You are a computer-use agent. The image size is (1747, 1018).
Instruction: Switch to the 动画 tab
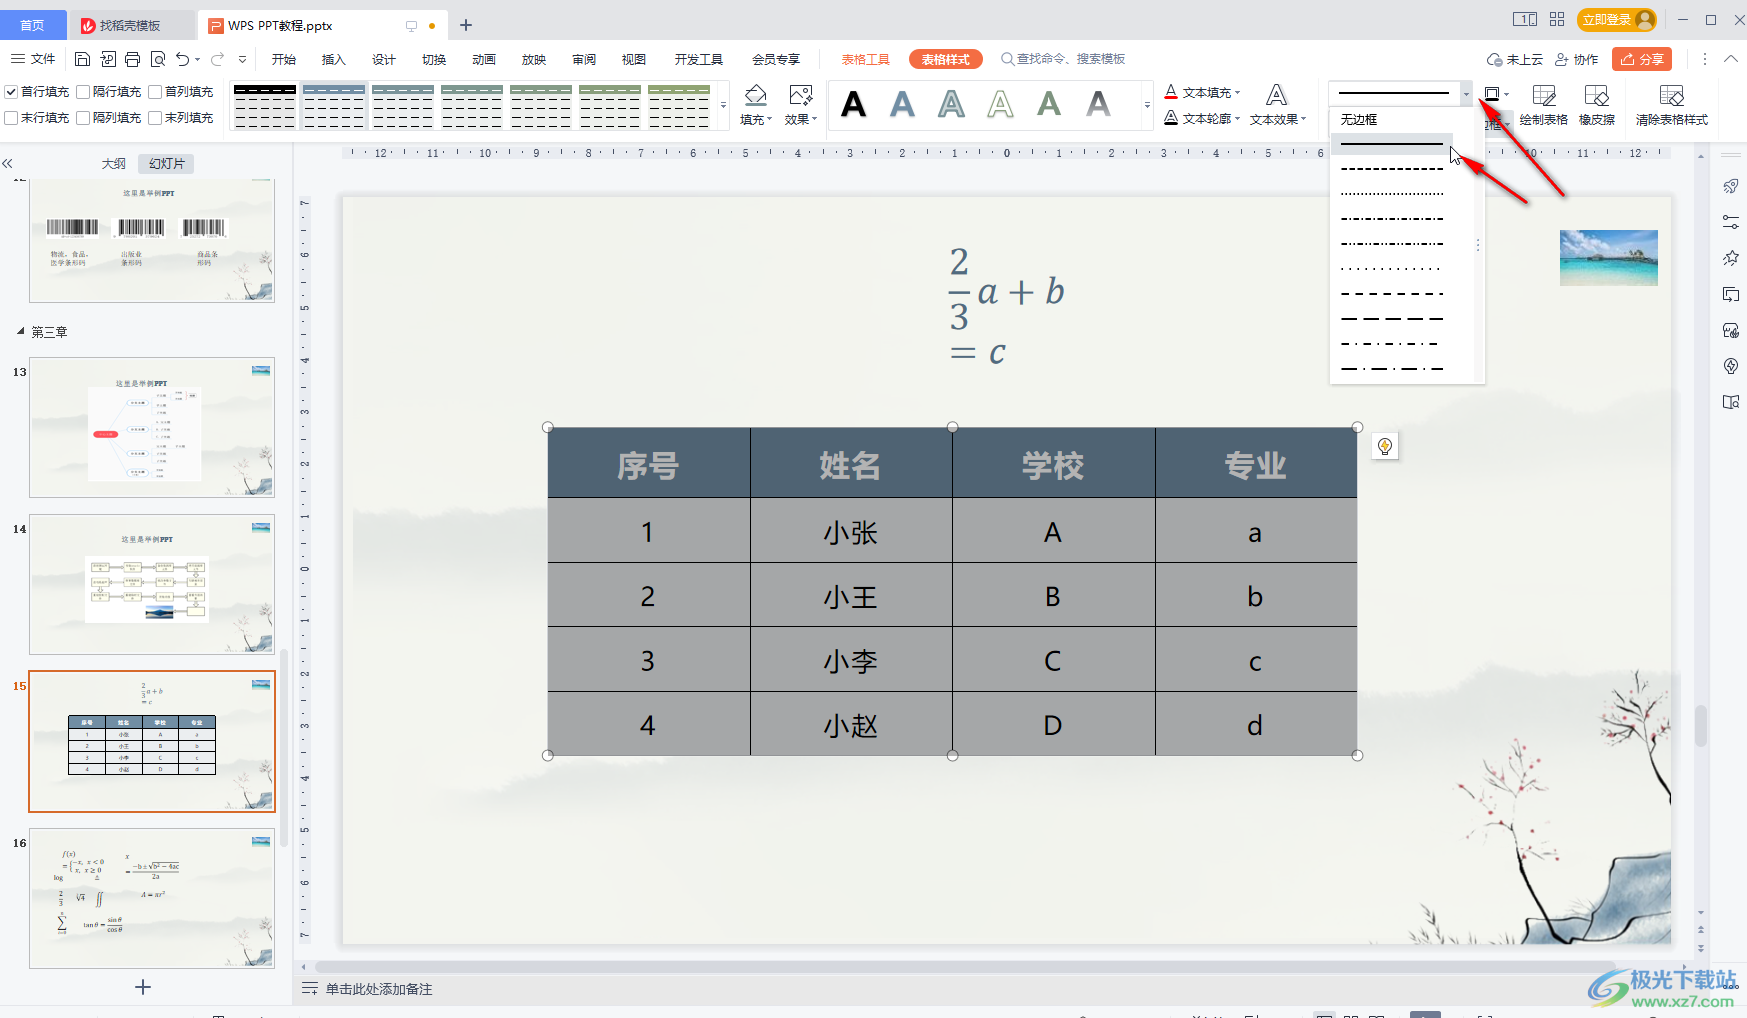point(483,60)
